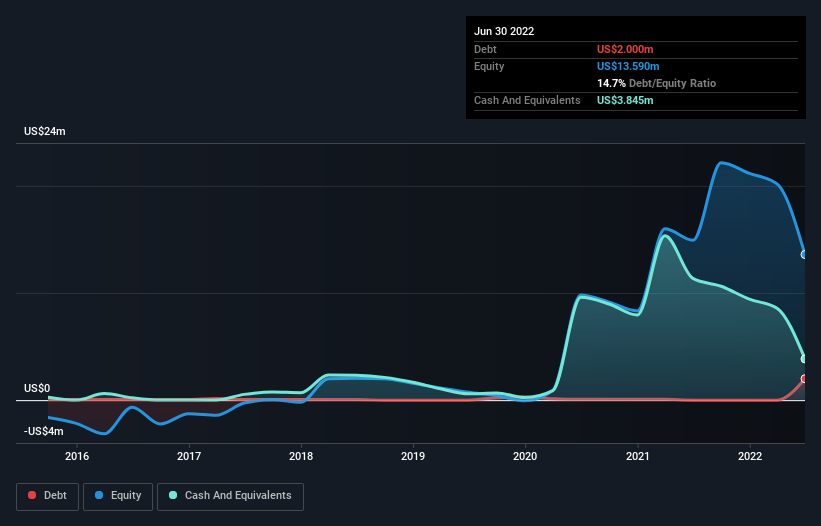The width and height of the screenshot is (821, 526).
Task: Click the 2017 x-axis label
Action: click(x=189, y=456)
